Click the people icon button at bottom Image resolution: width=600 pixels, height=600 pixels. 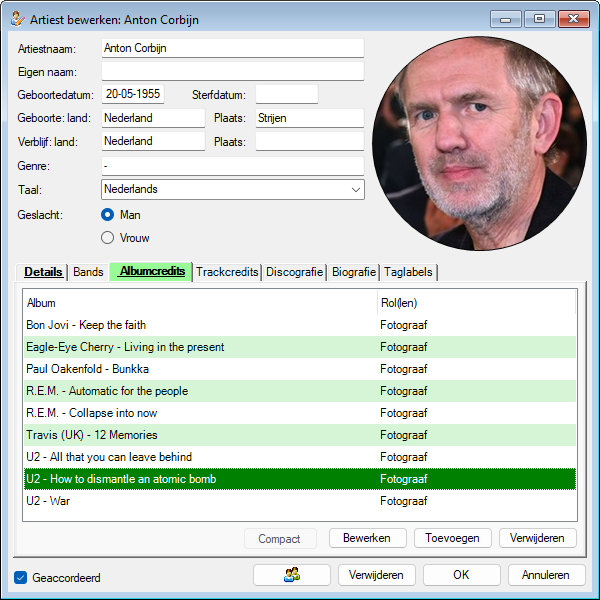click(x=292, y=575)
